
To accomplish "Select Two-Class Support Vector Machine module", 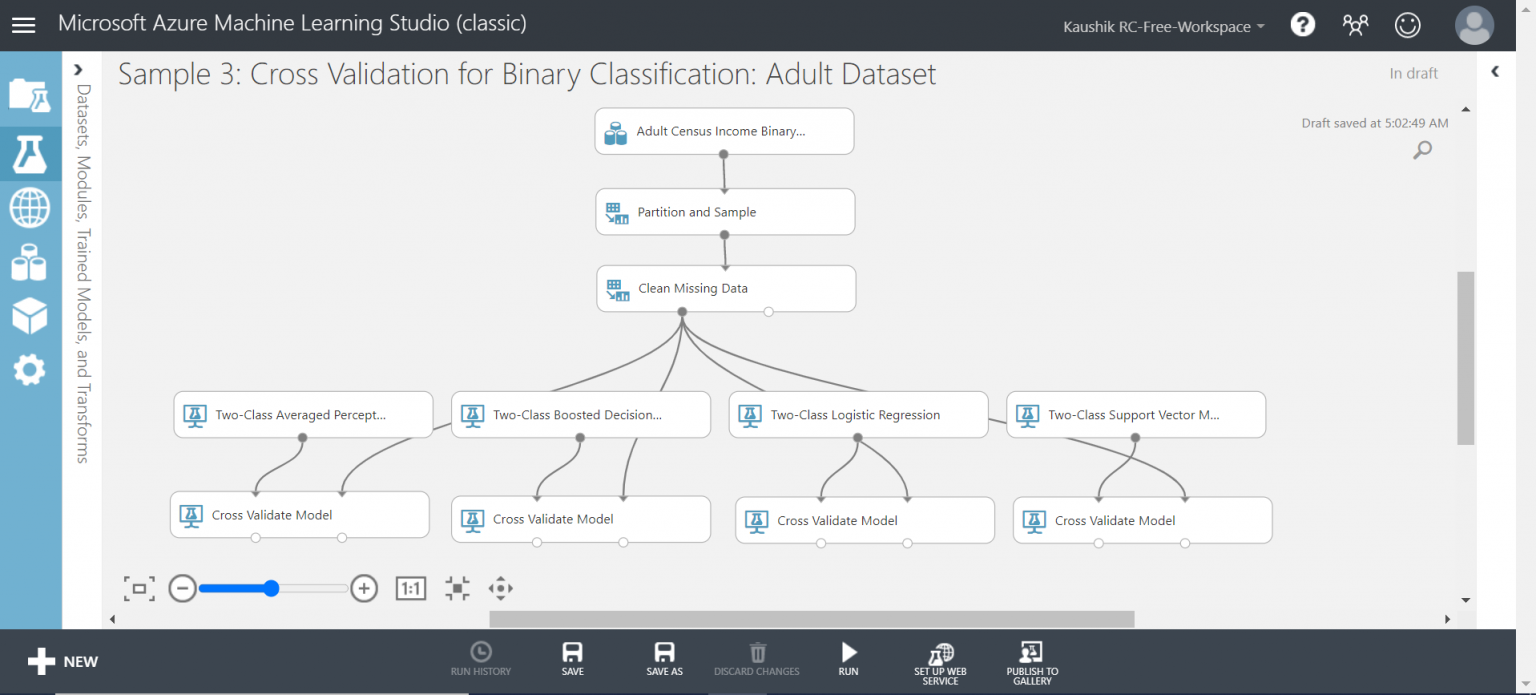I will point(1136,414).
